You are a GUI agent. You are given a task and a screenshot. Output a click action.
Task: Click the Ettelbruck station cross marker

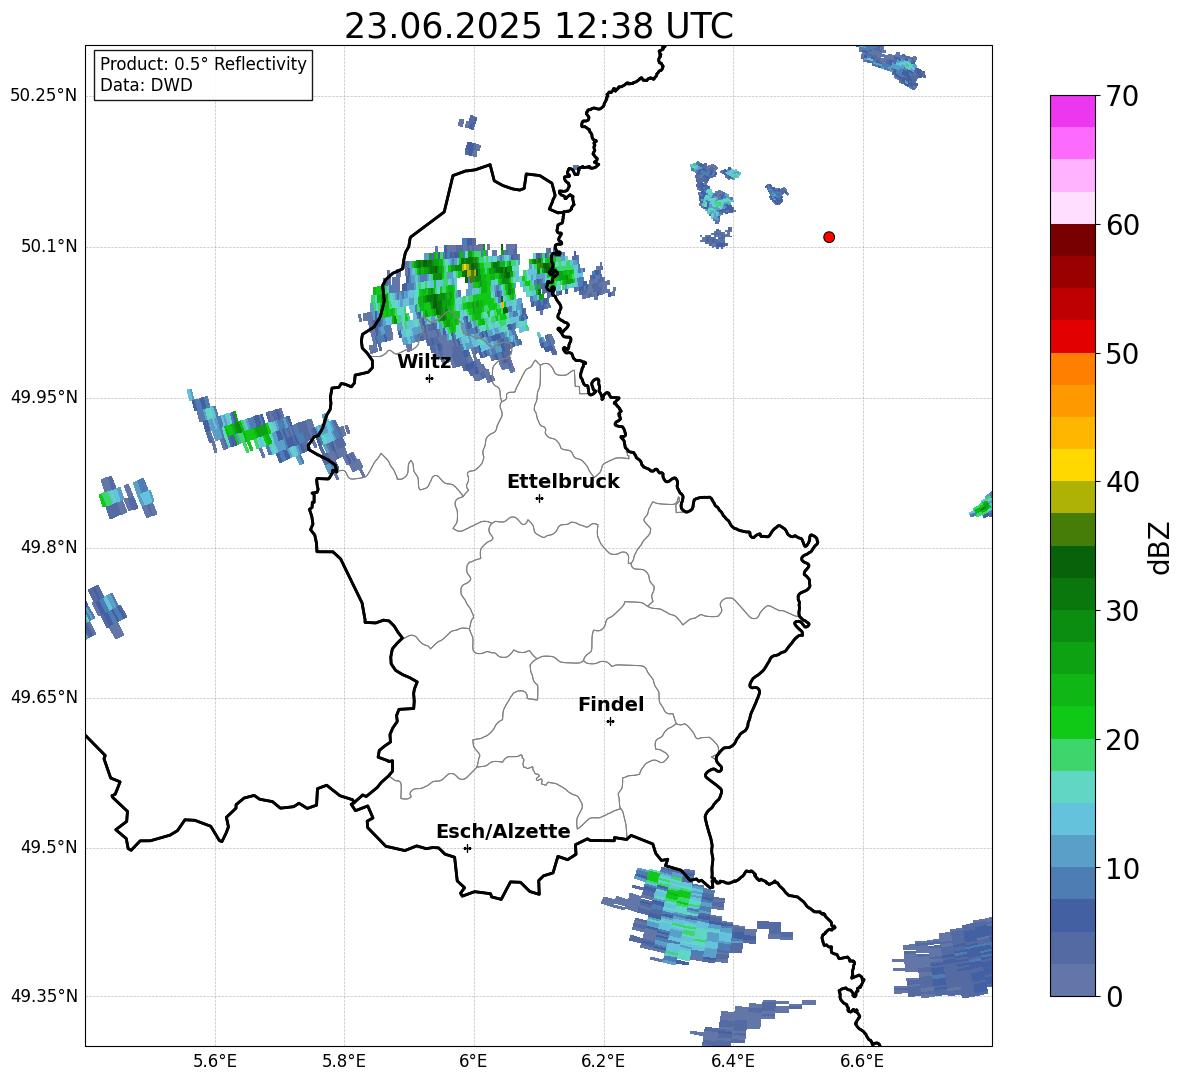[x=539, y=498]
